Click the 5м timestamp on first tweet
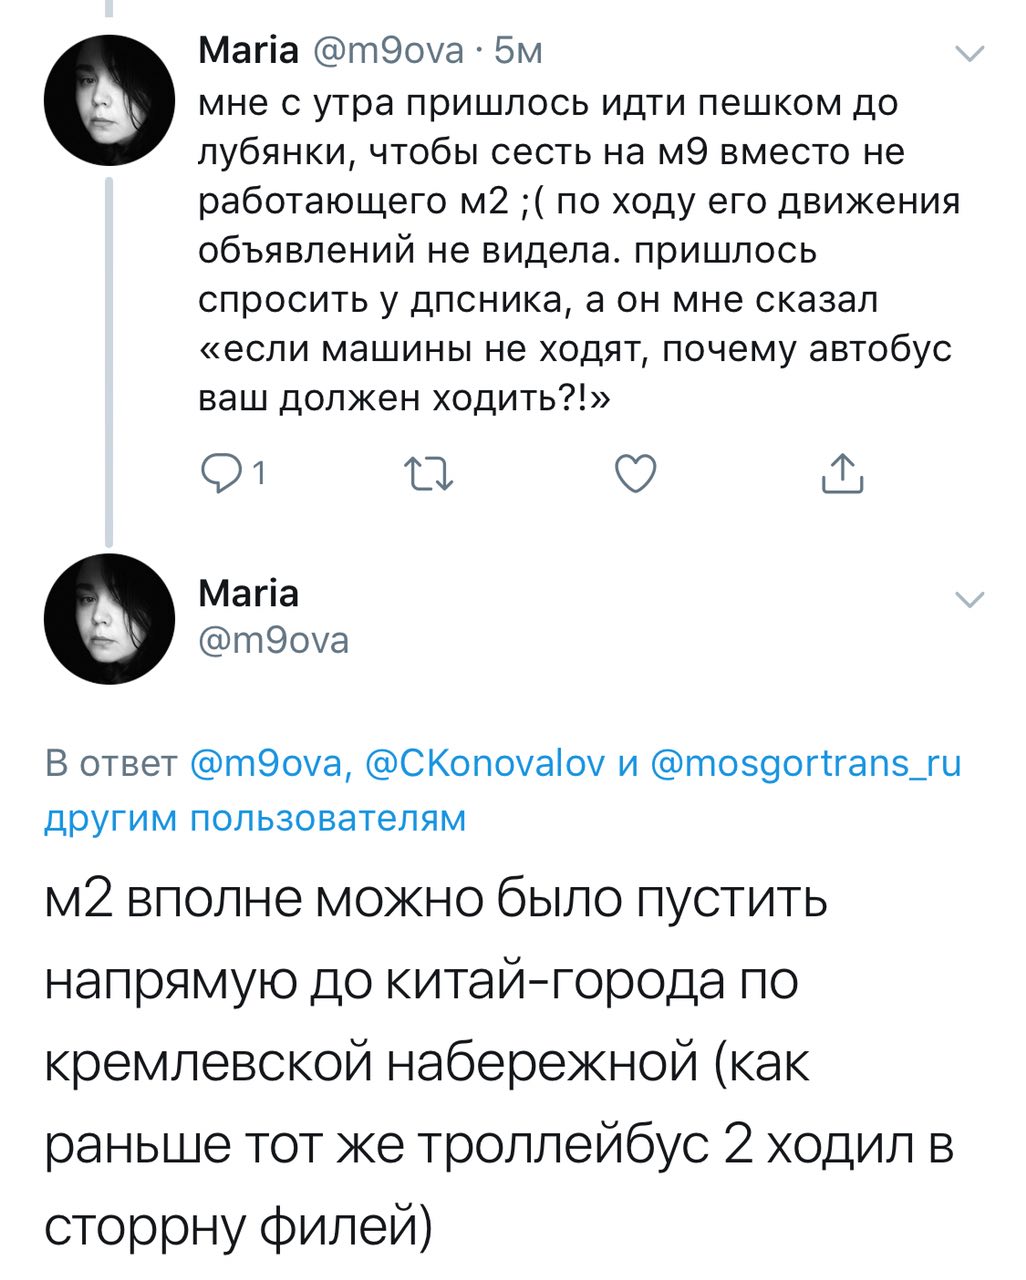 [x=518, y=50]
